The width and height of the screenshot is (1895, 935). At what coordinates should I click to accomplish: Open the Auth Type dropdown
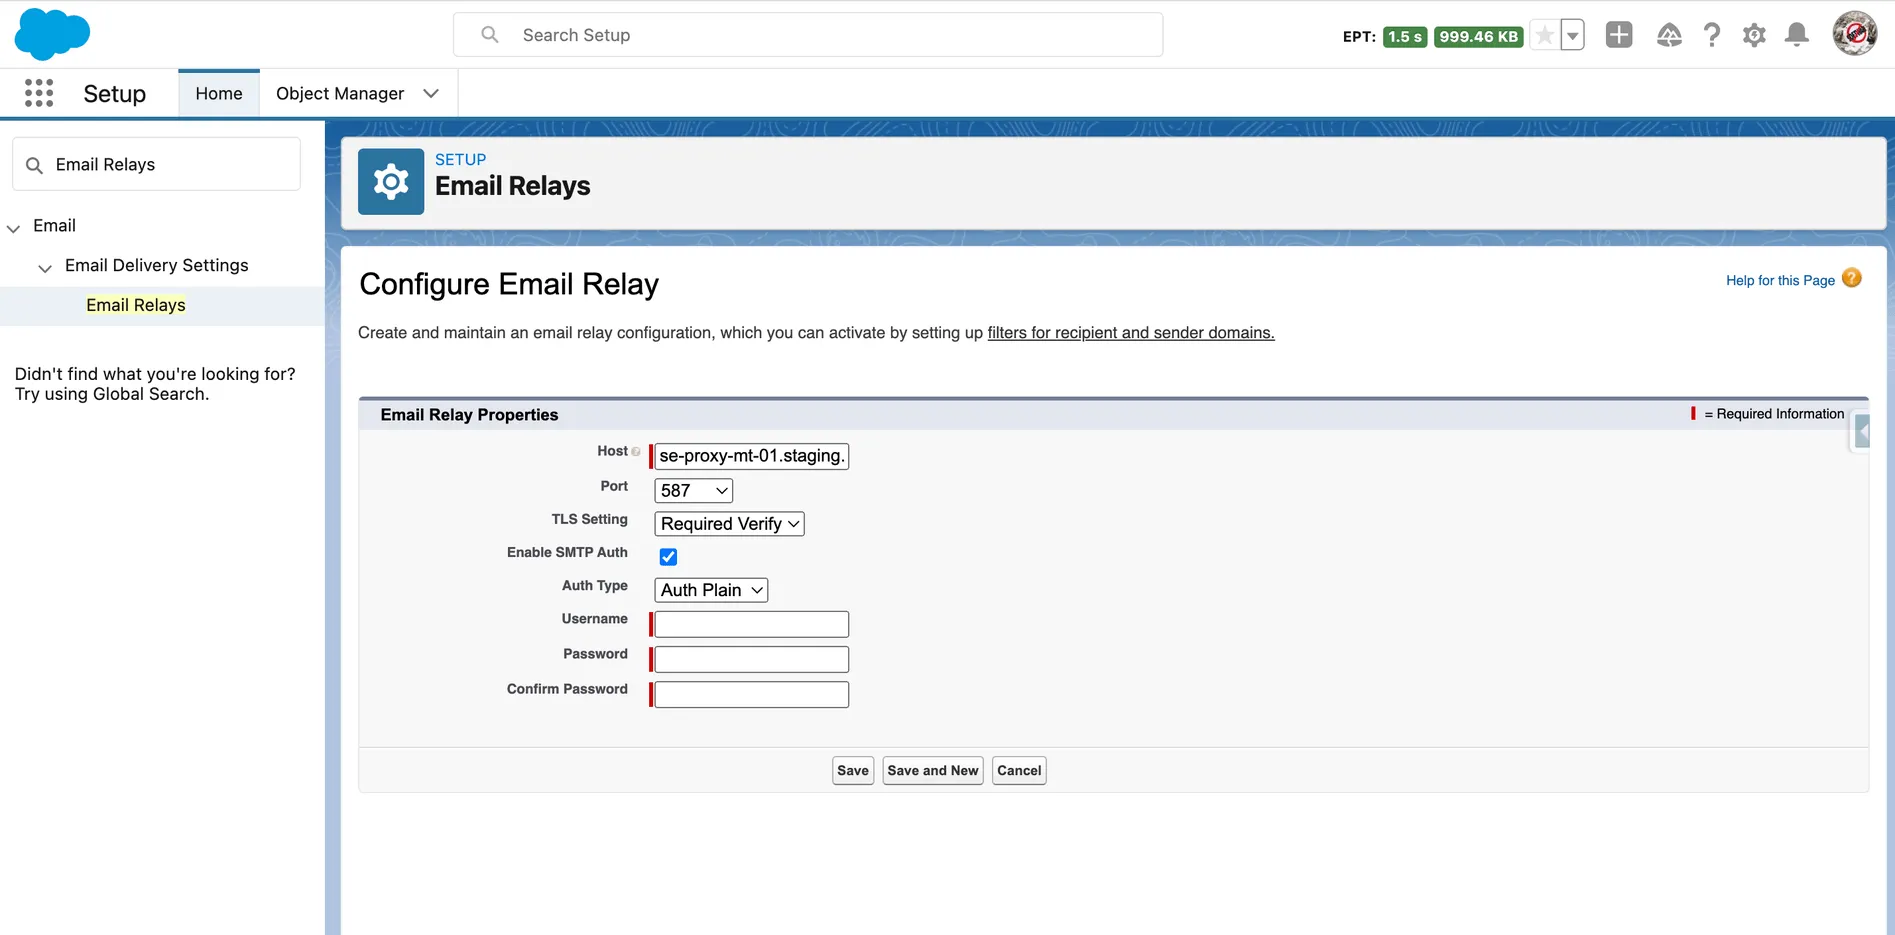point(710,590)
